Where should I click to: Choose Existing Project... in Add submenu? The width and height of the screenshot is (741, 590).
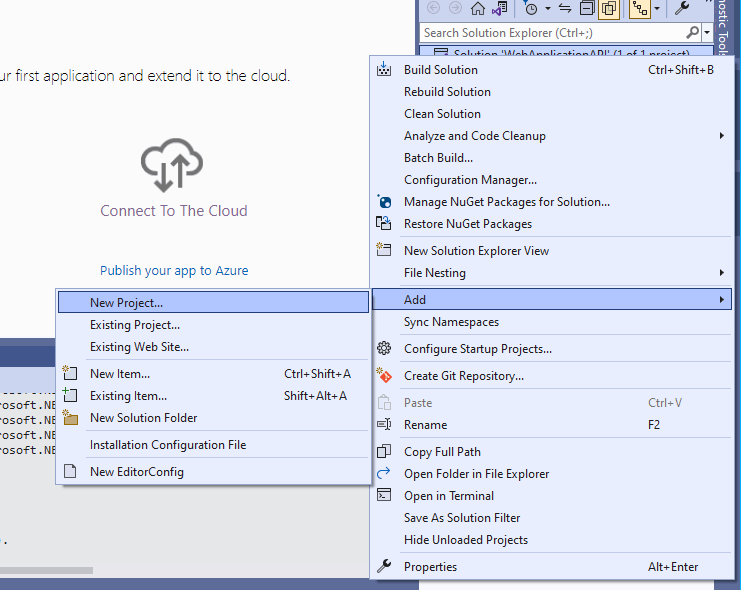tap(213, 325)
